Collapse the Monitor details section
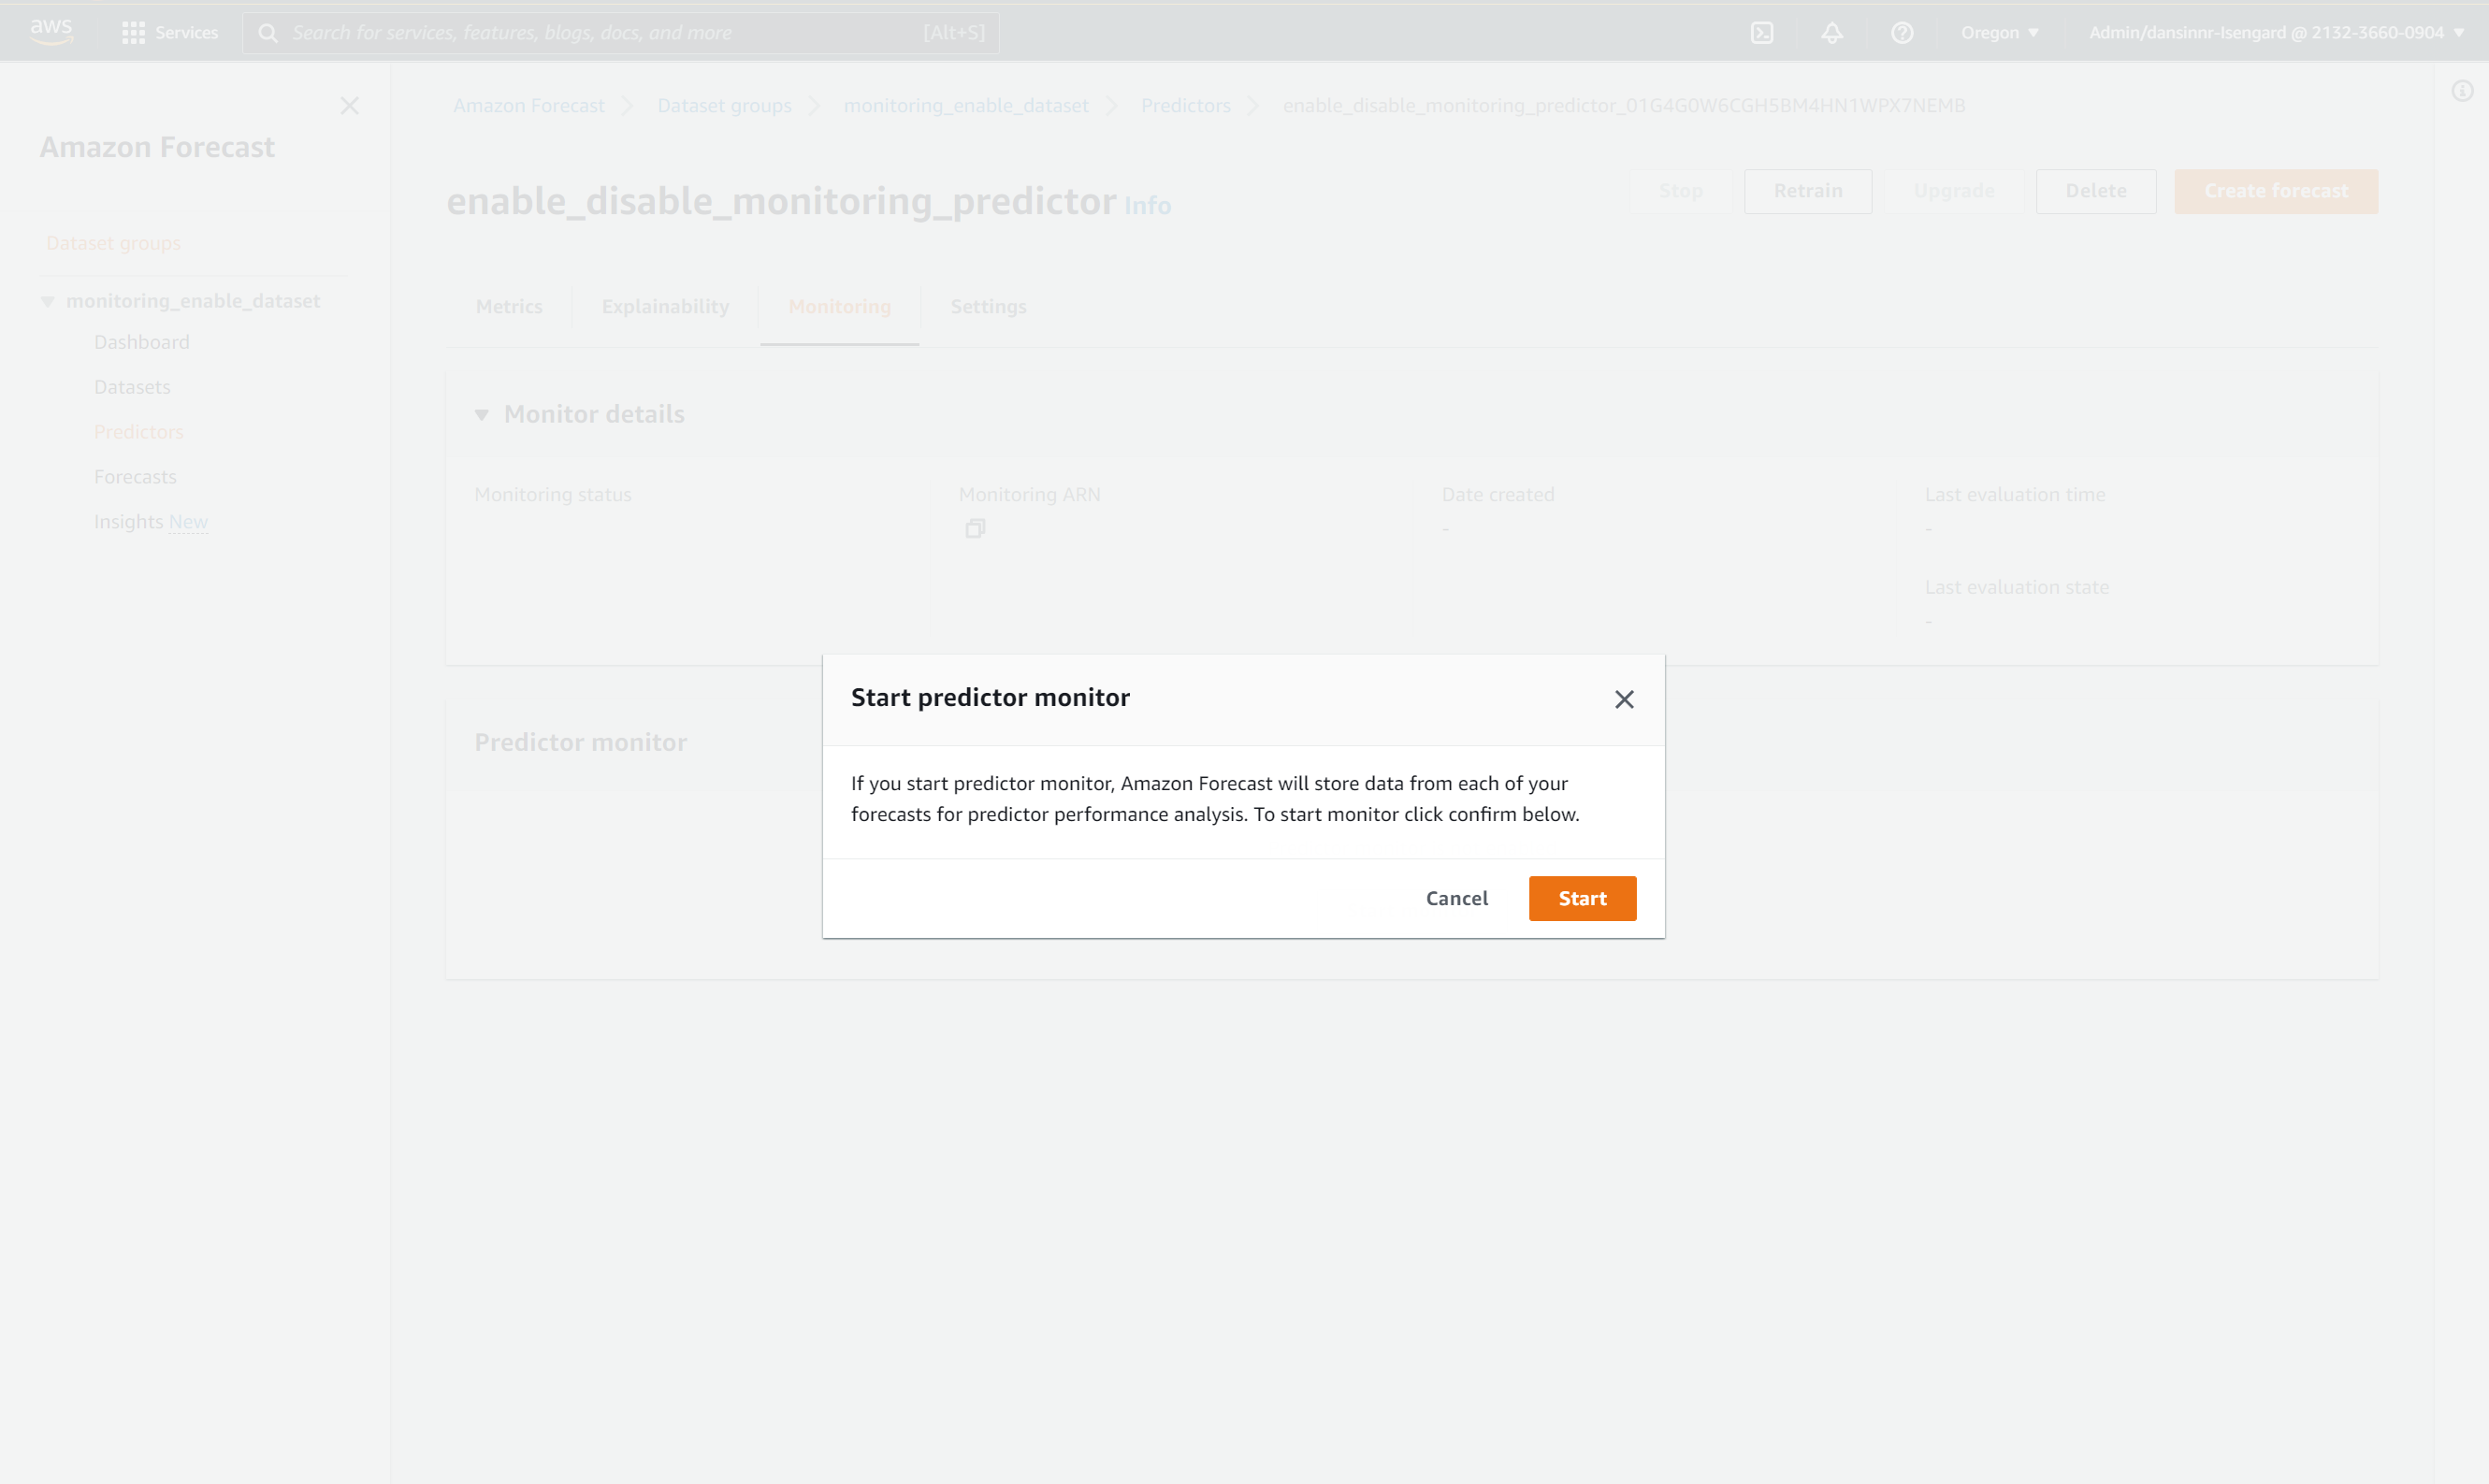This screenshot has height=1484, width=2489. pos(482,414)
